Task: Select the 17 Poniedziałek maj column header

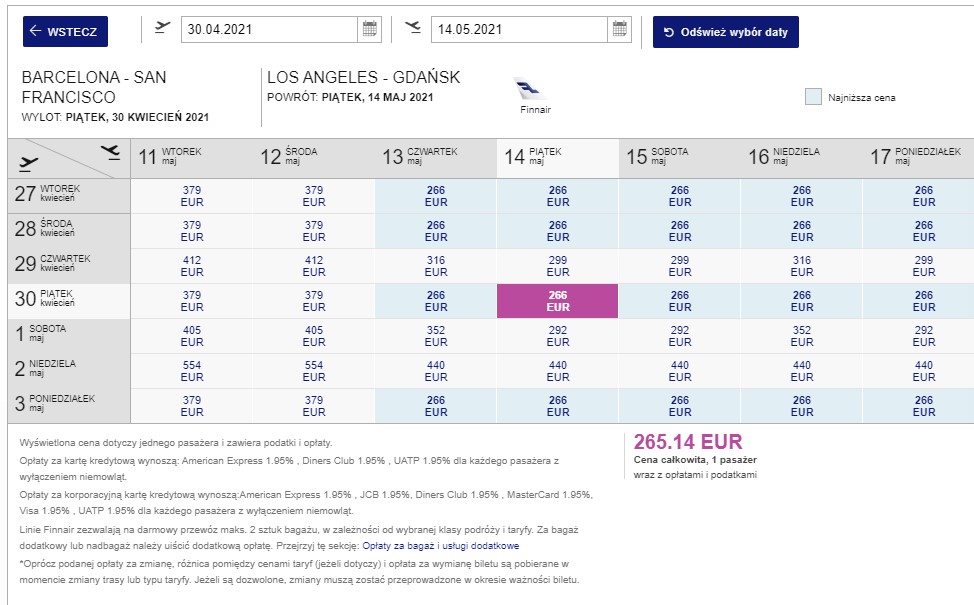Action: click(x=918, y=158)
